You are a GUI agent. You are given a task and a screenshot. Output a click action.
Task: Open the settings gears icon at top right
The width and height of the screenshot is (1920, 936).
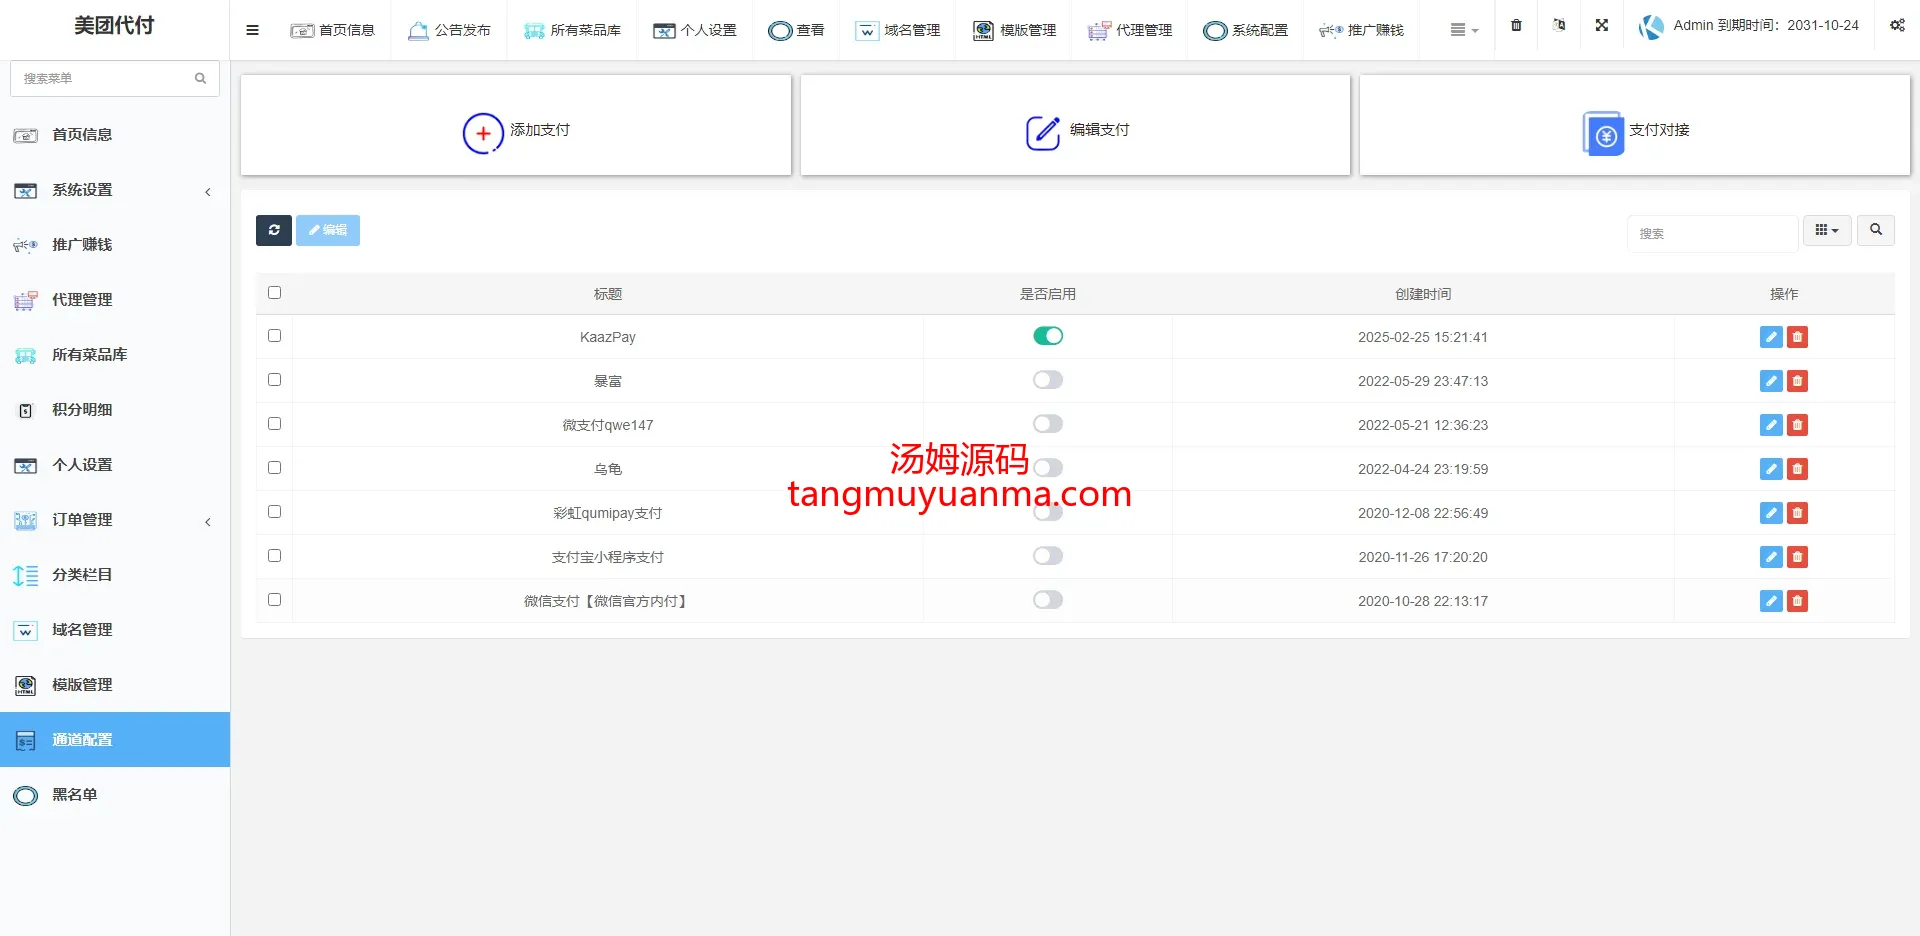point(1896,26)
